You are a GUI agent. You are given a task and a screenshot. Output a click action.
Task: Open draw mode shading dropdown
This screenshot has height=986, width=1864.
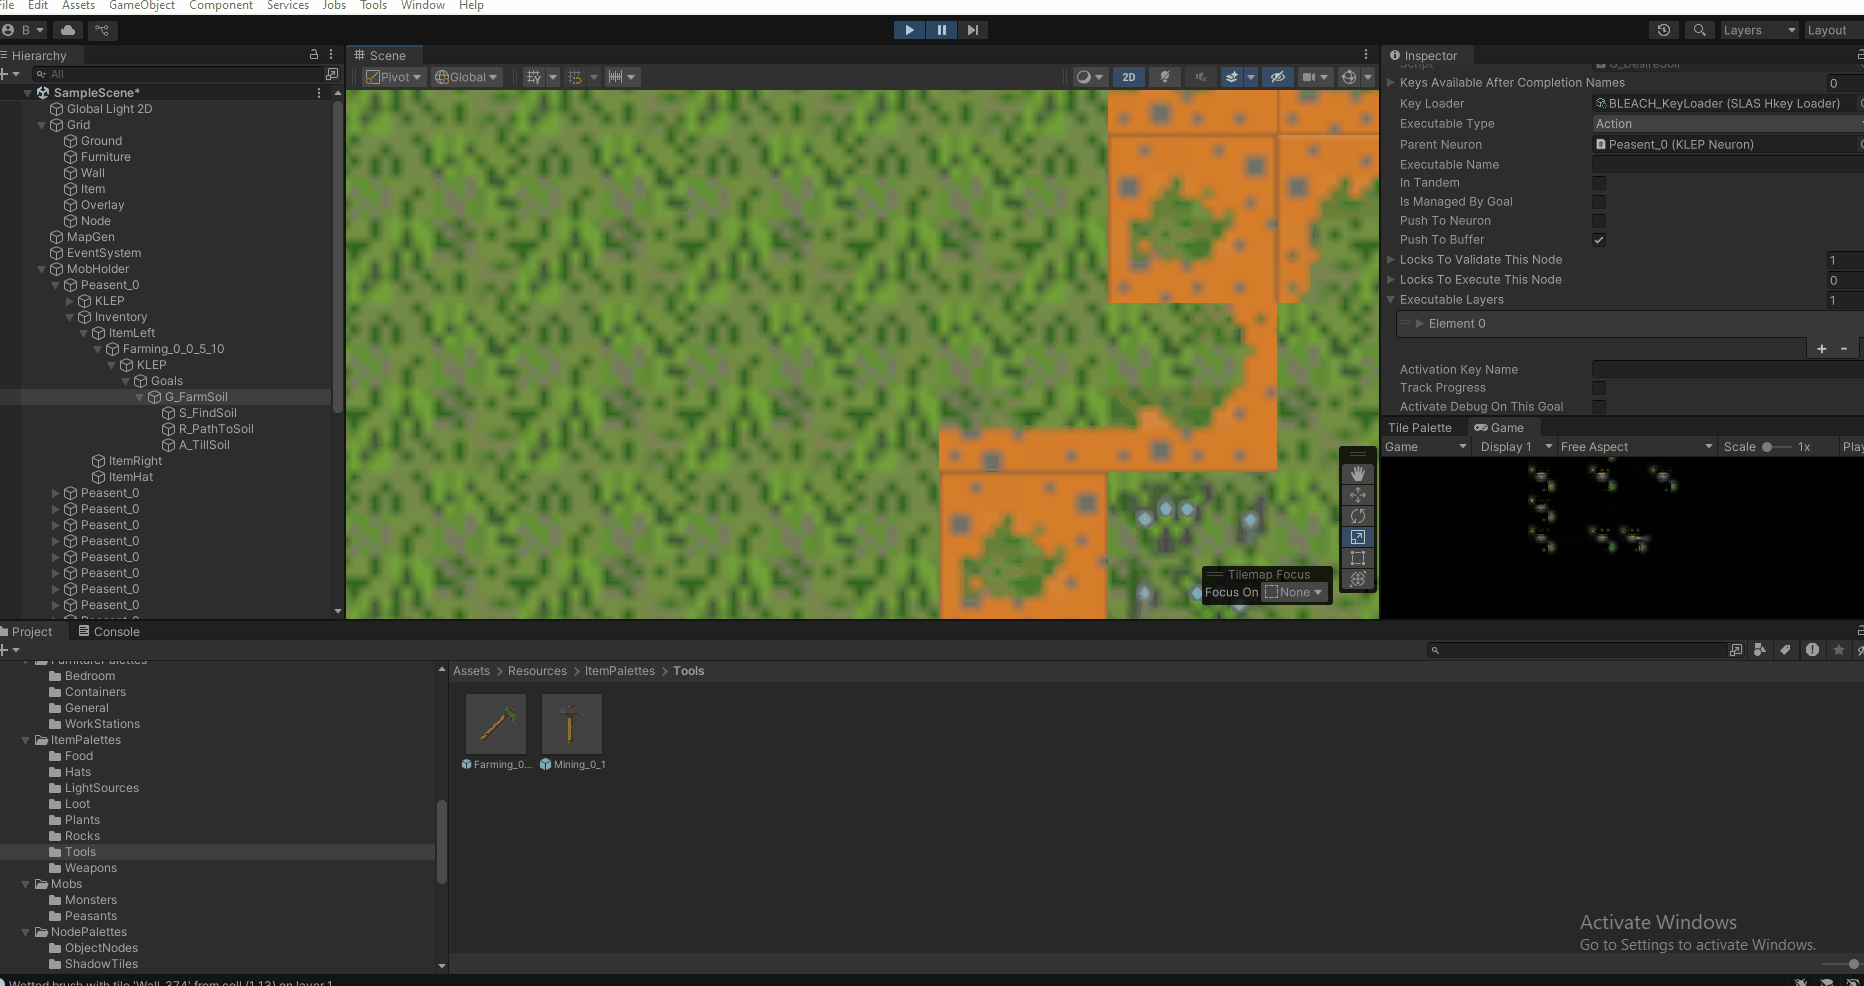(1089, 77)
